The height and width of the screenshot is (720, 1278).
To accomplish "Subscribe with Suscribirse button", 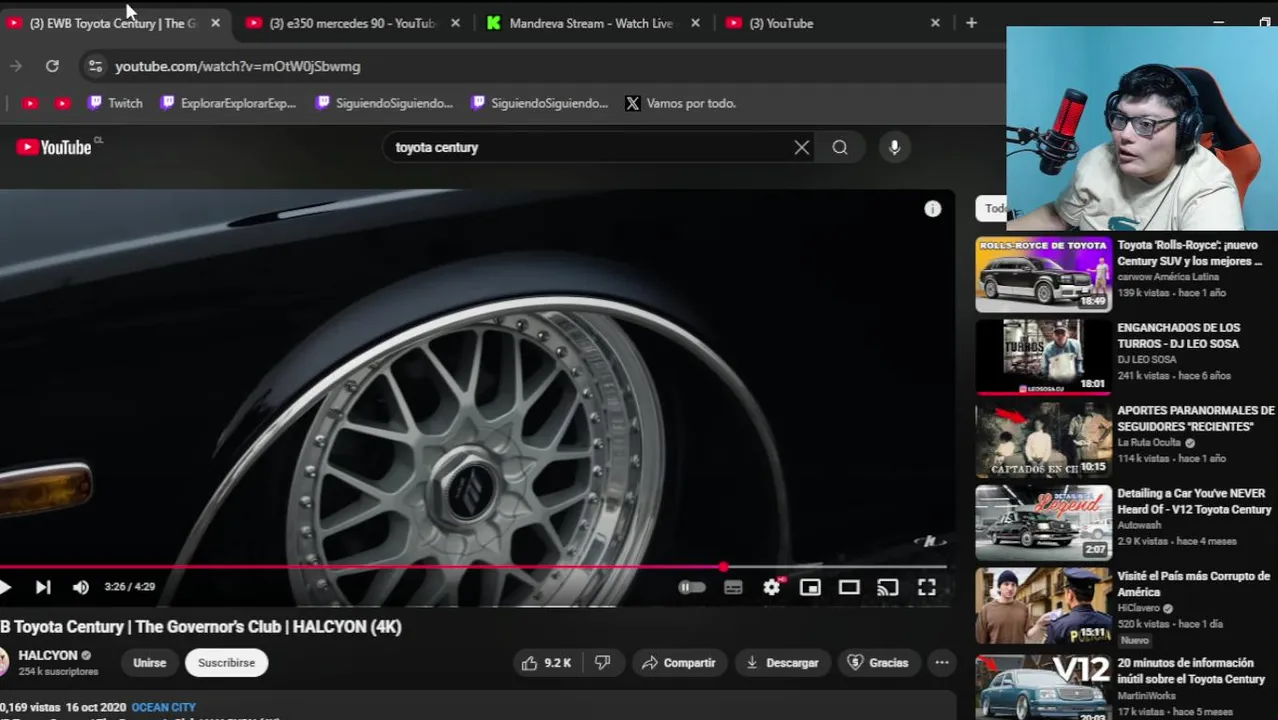I will coord(226,663).
